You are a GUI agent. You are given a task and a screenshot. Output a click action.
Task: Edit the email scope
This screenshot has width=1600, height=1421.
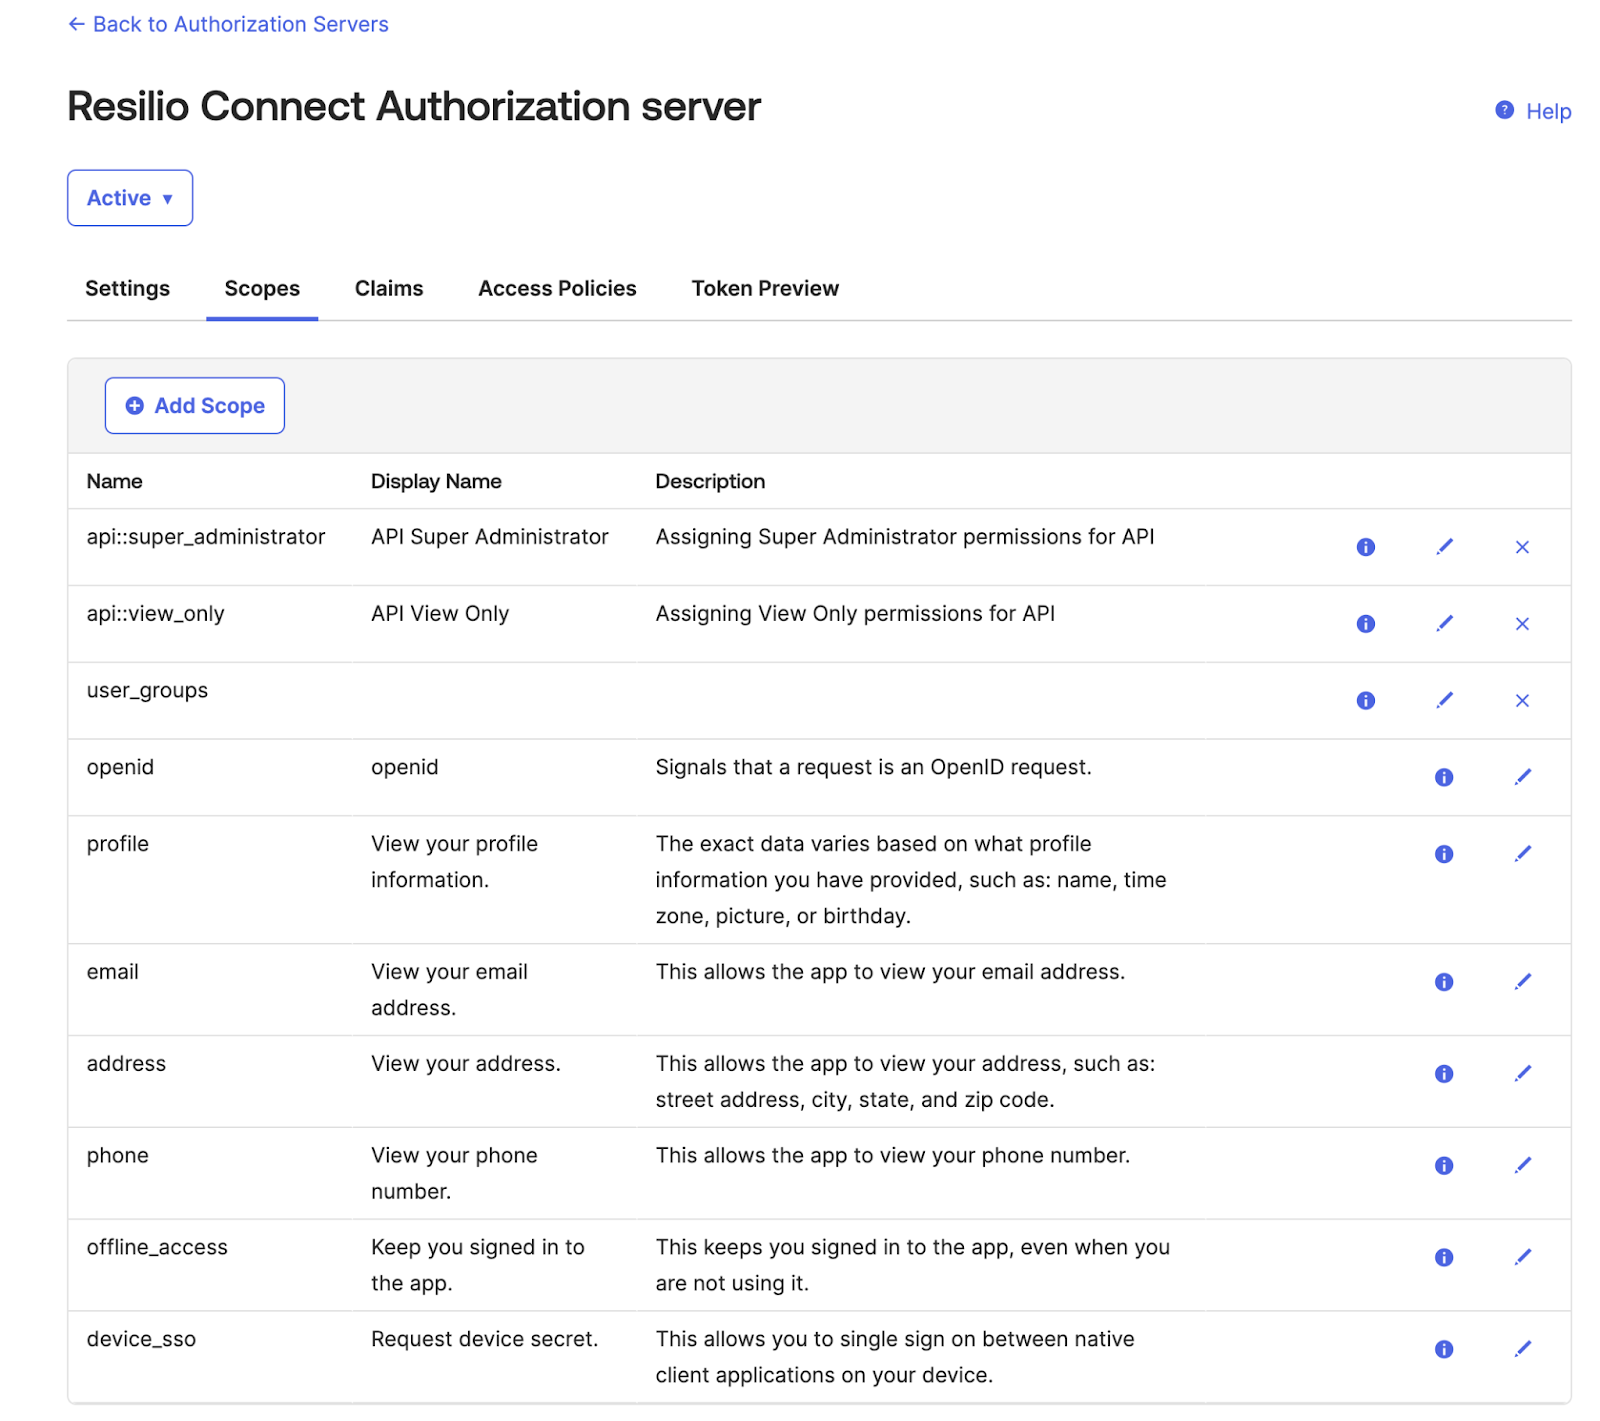click(1522, 982)
